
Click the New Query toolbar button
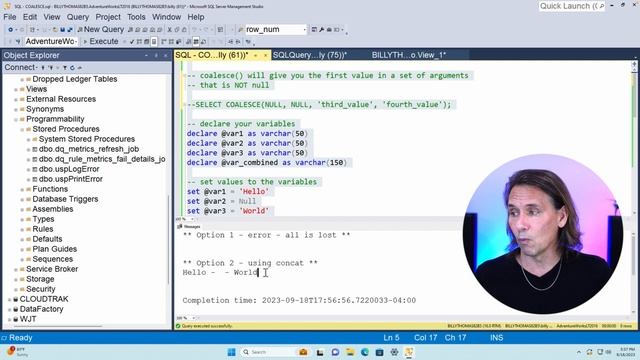pyautogui.click(x=100, y=29)
